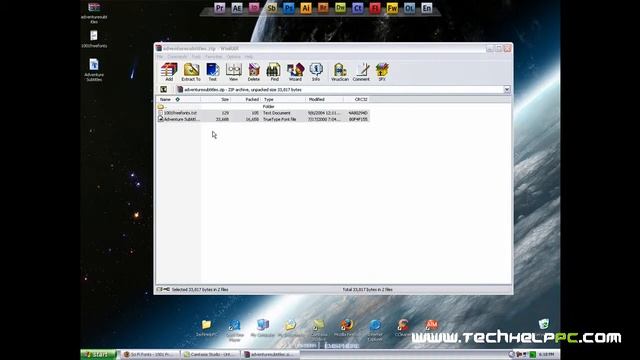Click the Delete toolbar icon
The height and width of the screenshot is (360, 640).
click(253, 72)
